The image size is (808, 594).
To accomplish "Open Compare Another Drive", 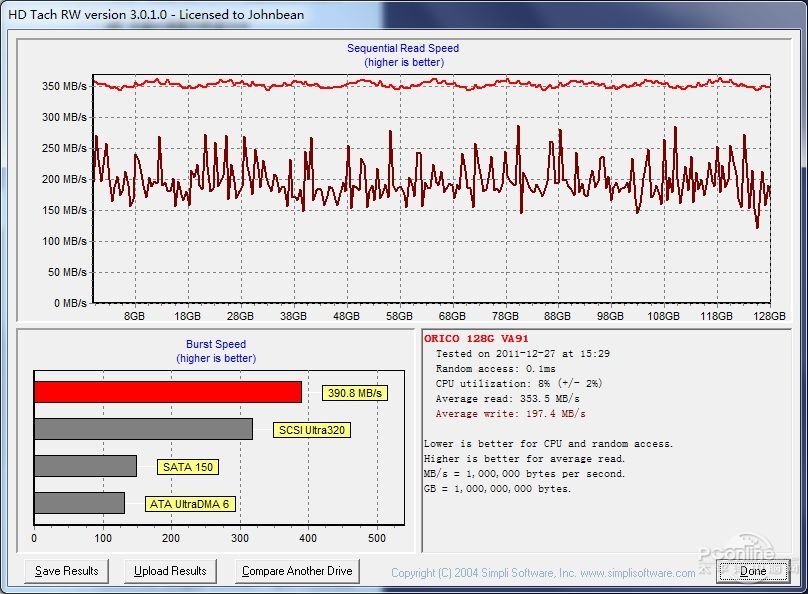I will pos(297,571).
